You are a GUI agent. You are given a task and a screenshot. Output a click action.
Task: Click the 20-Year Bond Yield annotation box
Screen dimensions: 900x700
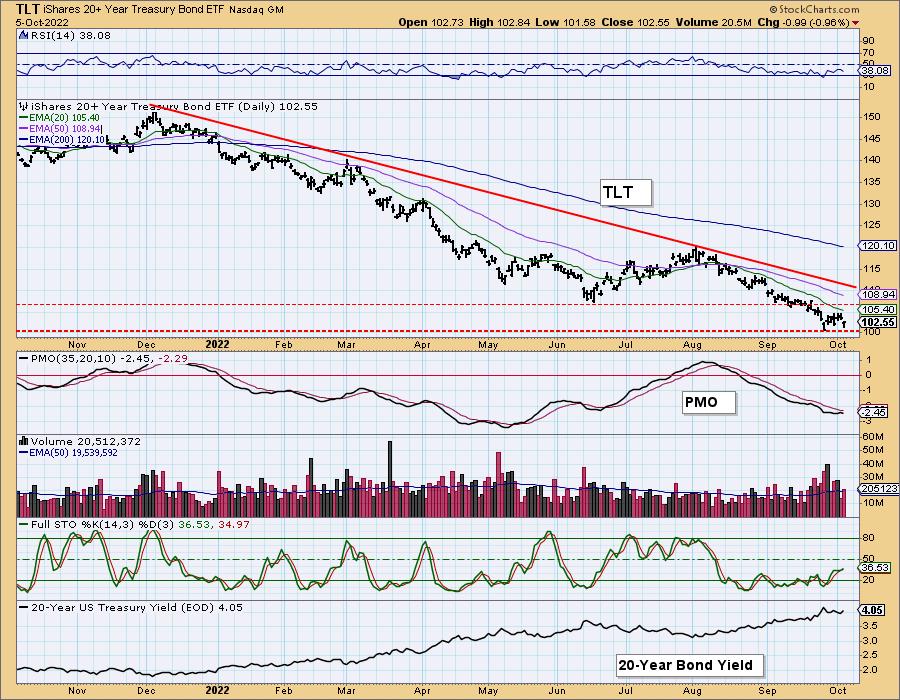click(690, 666)
